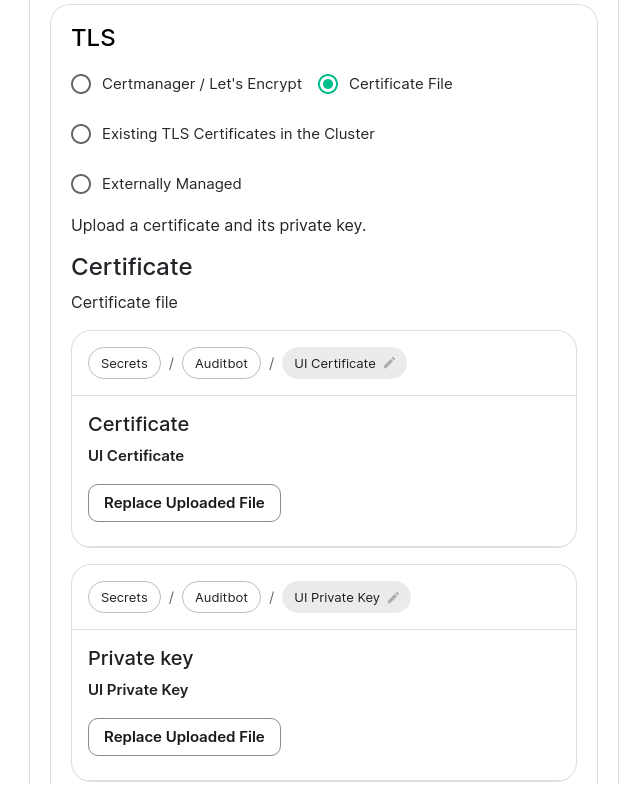
Task: Click the UI Certificate breadcrumb chip text
Action: point(334,363)
